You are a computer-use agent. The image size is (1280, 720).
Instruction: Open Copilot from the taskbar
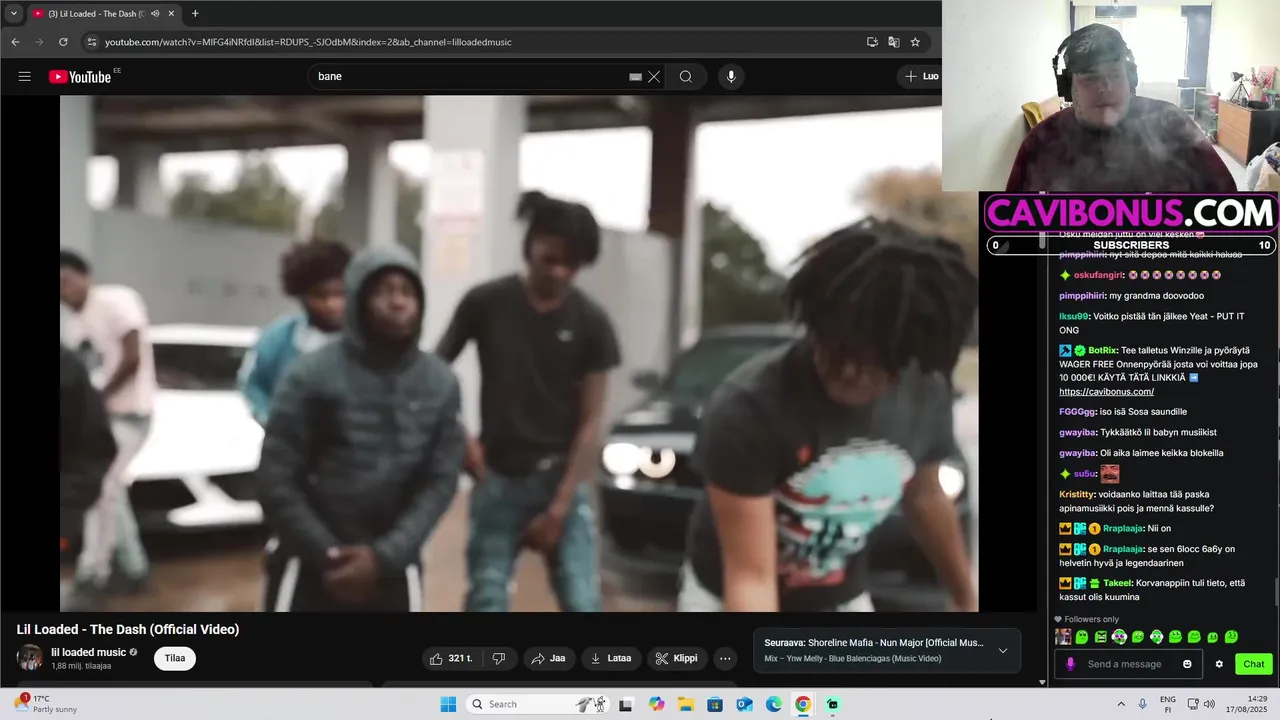click(x=656, y=704)
